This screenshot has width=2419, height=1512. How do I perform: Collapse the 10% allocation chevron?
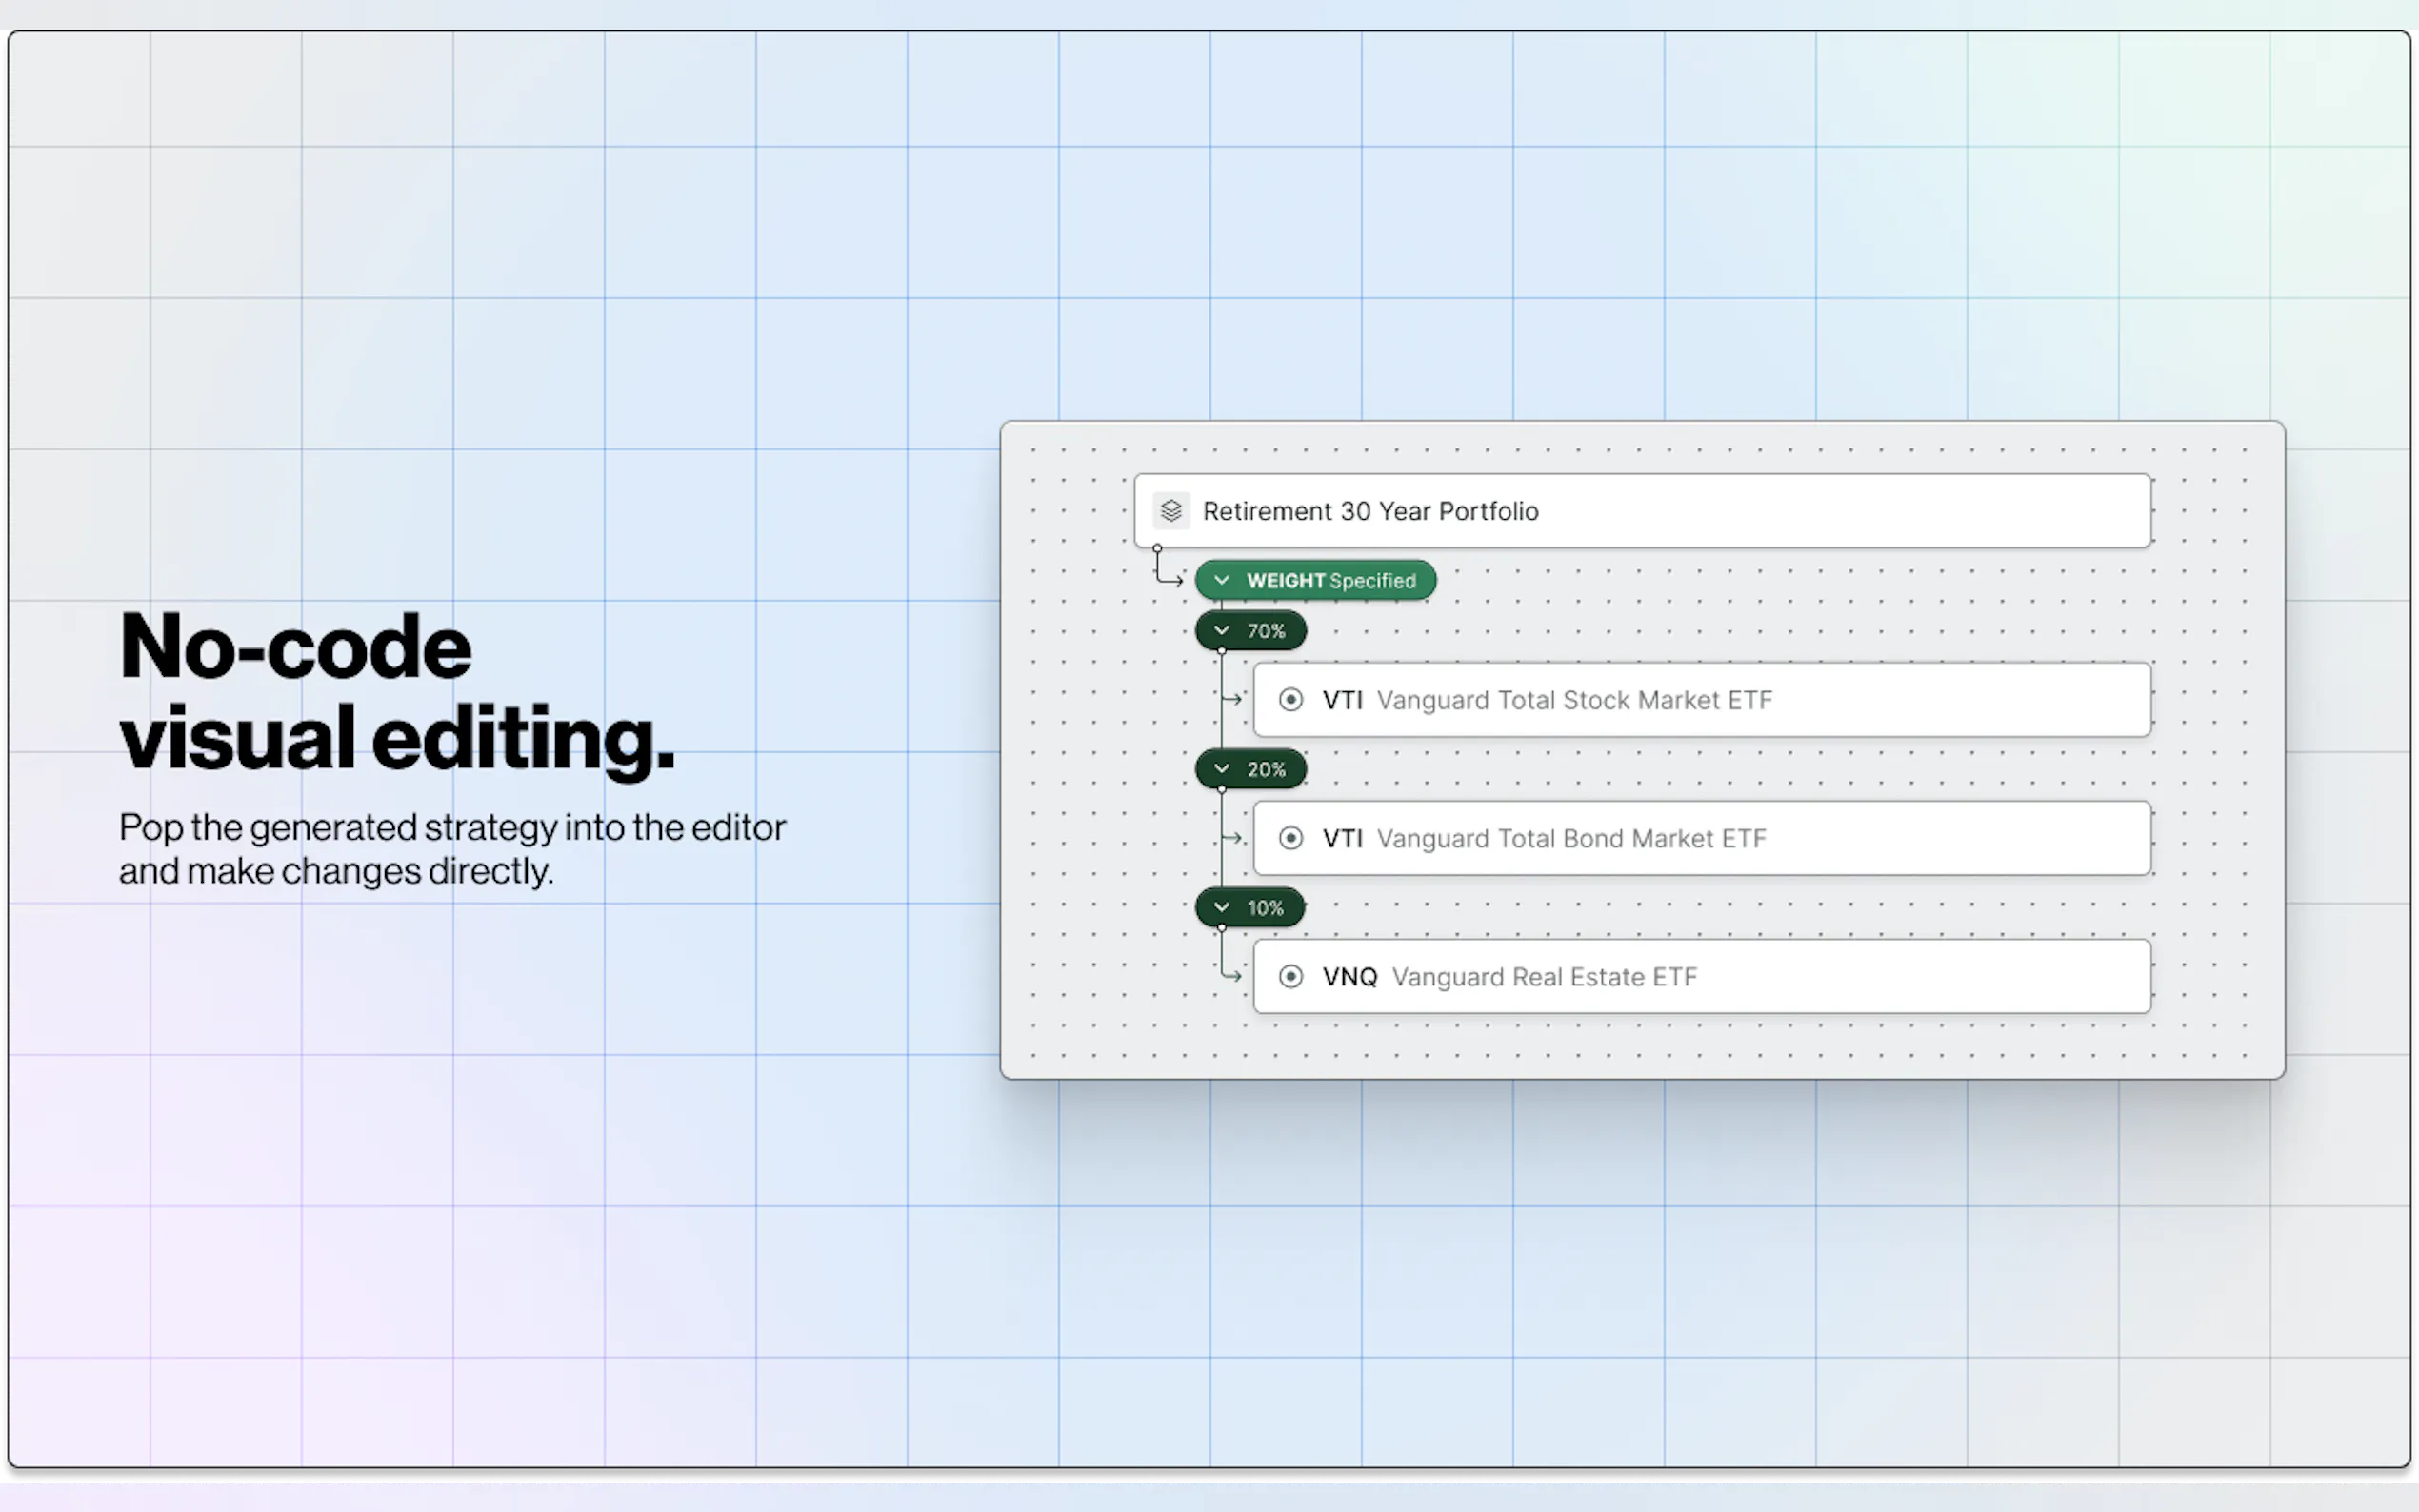1221,907
